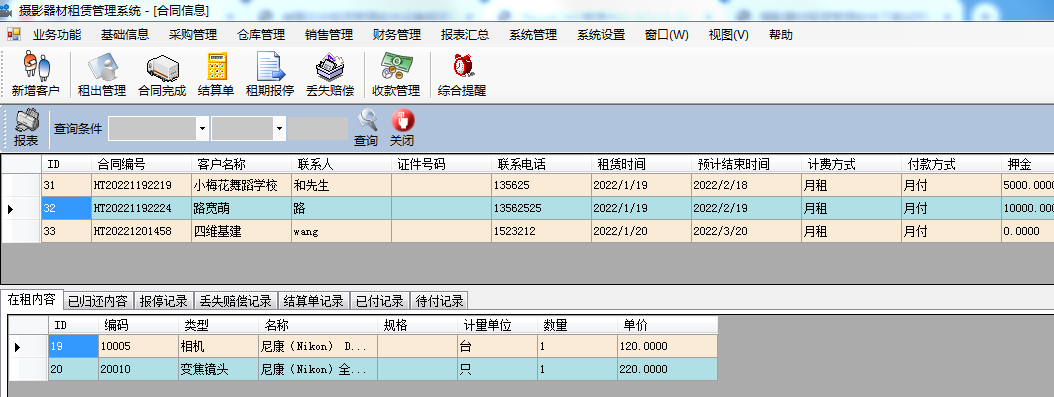The image size is (1054, 397).
Task: Expand the first 查询条件 dropdown
Action: [x=202, y=128]
